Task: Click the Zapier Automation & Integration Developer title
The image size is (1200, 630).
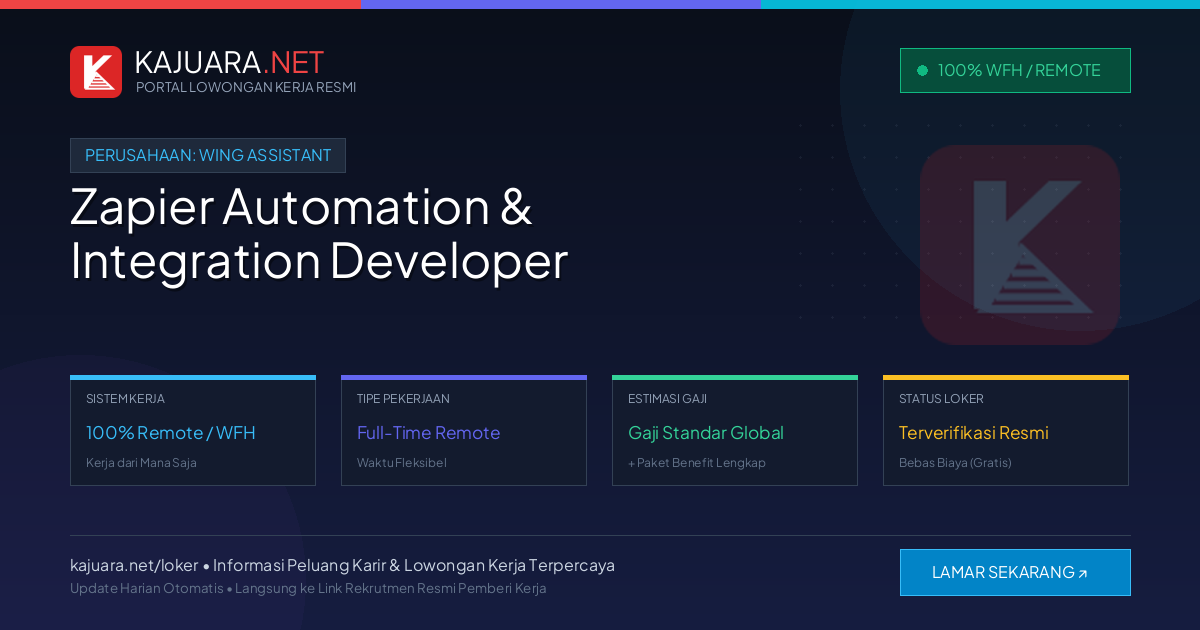Action: [319, 233]
